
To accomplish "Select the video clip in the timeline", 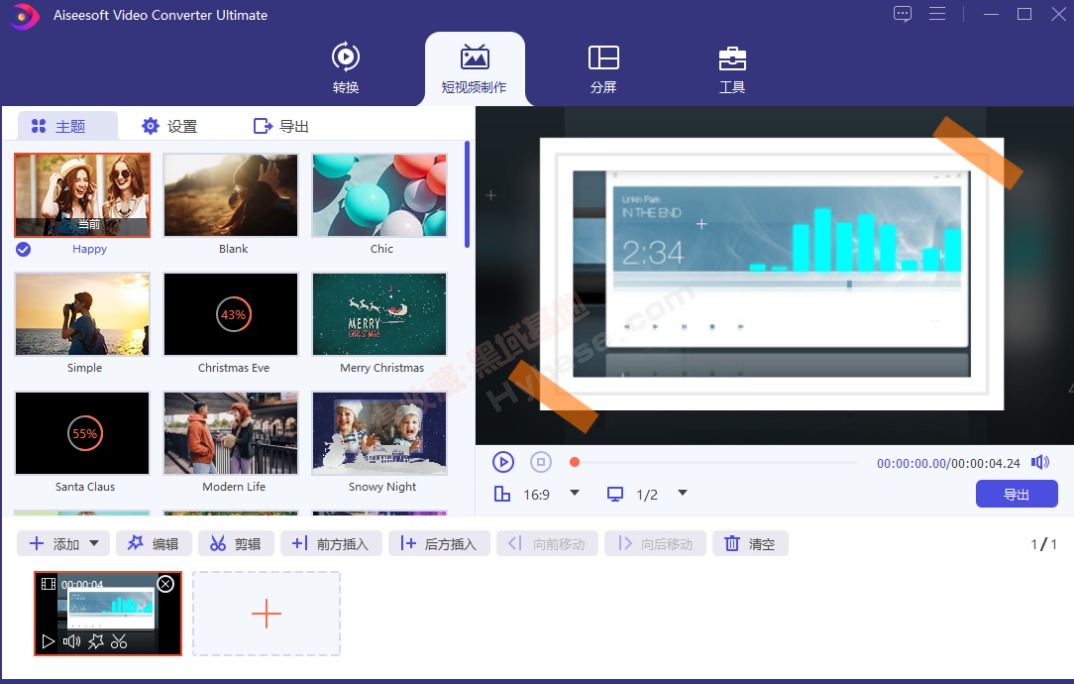I will (x=108, y=613).
